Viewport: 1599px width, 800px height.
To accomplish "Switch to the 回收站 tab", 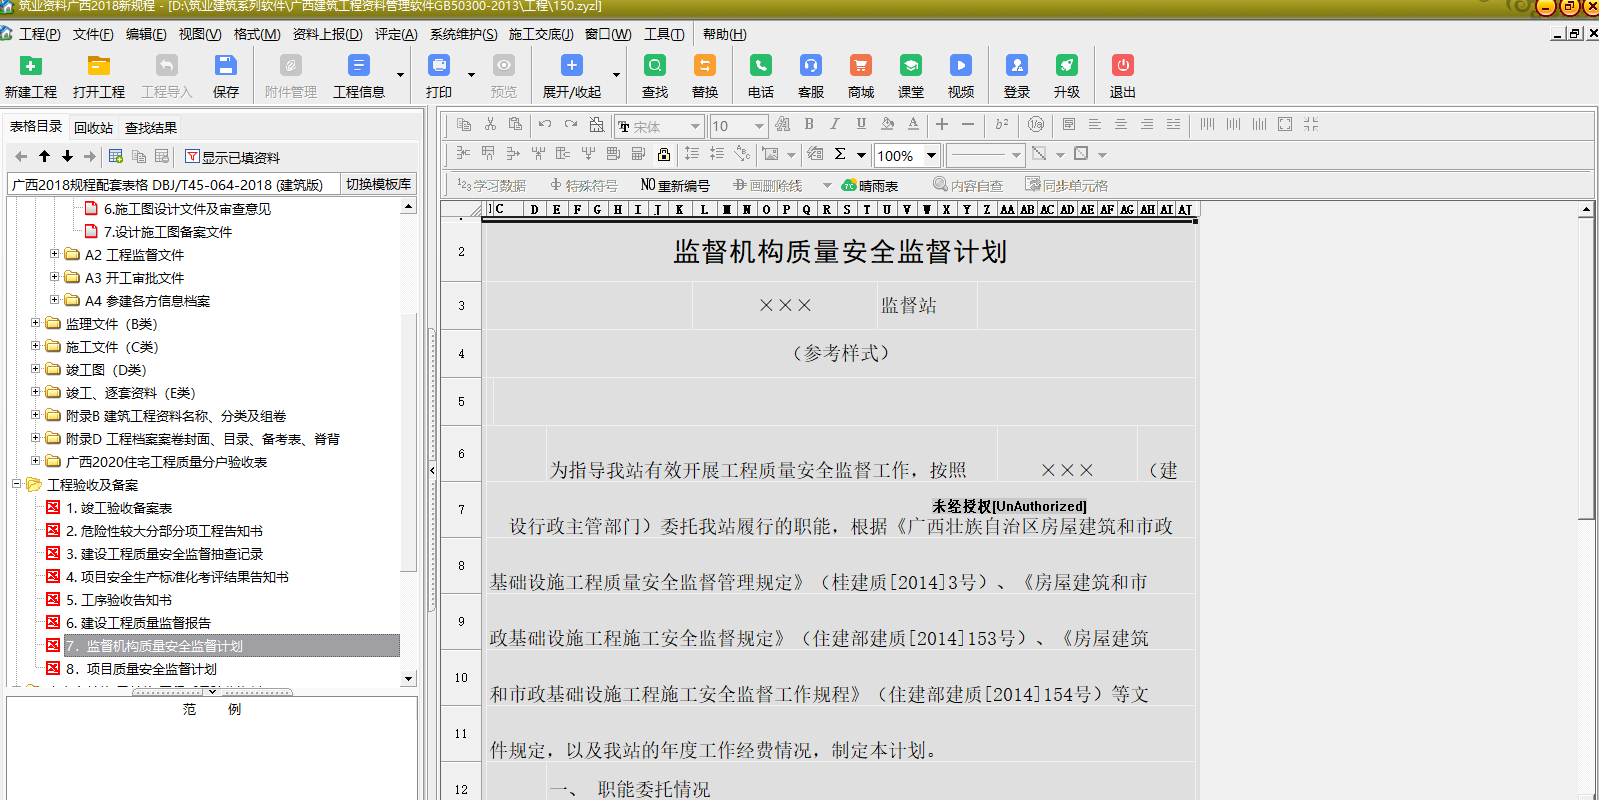I will 93,128.
